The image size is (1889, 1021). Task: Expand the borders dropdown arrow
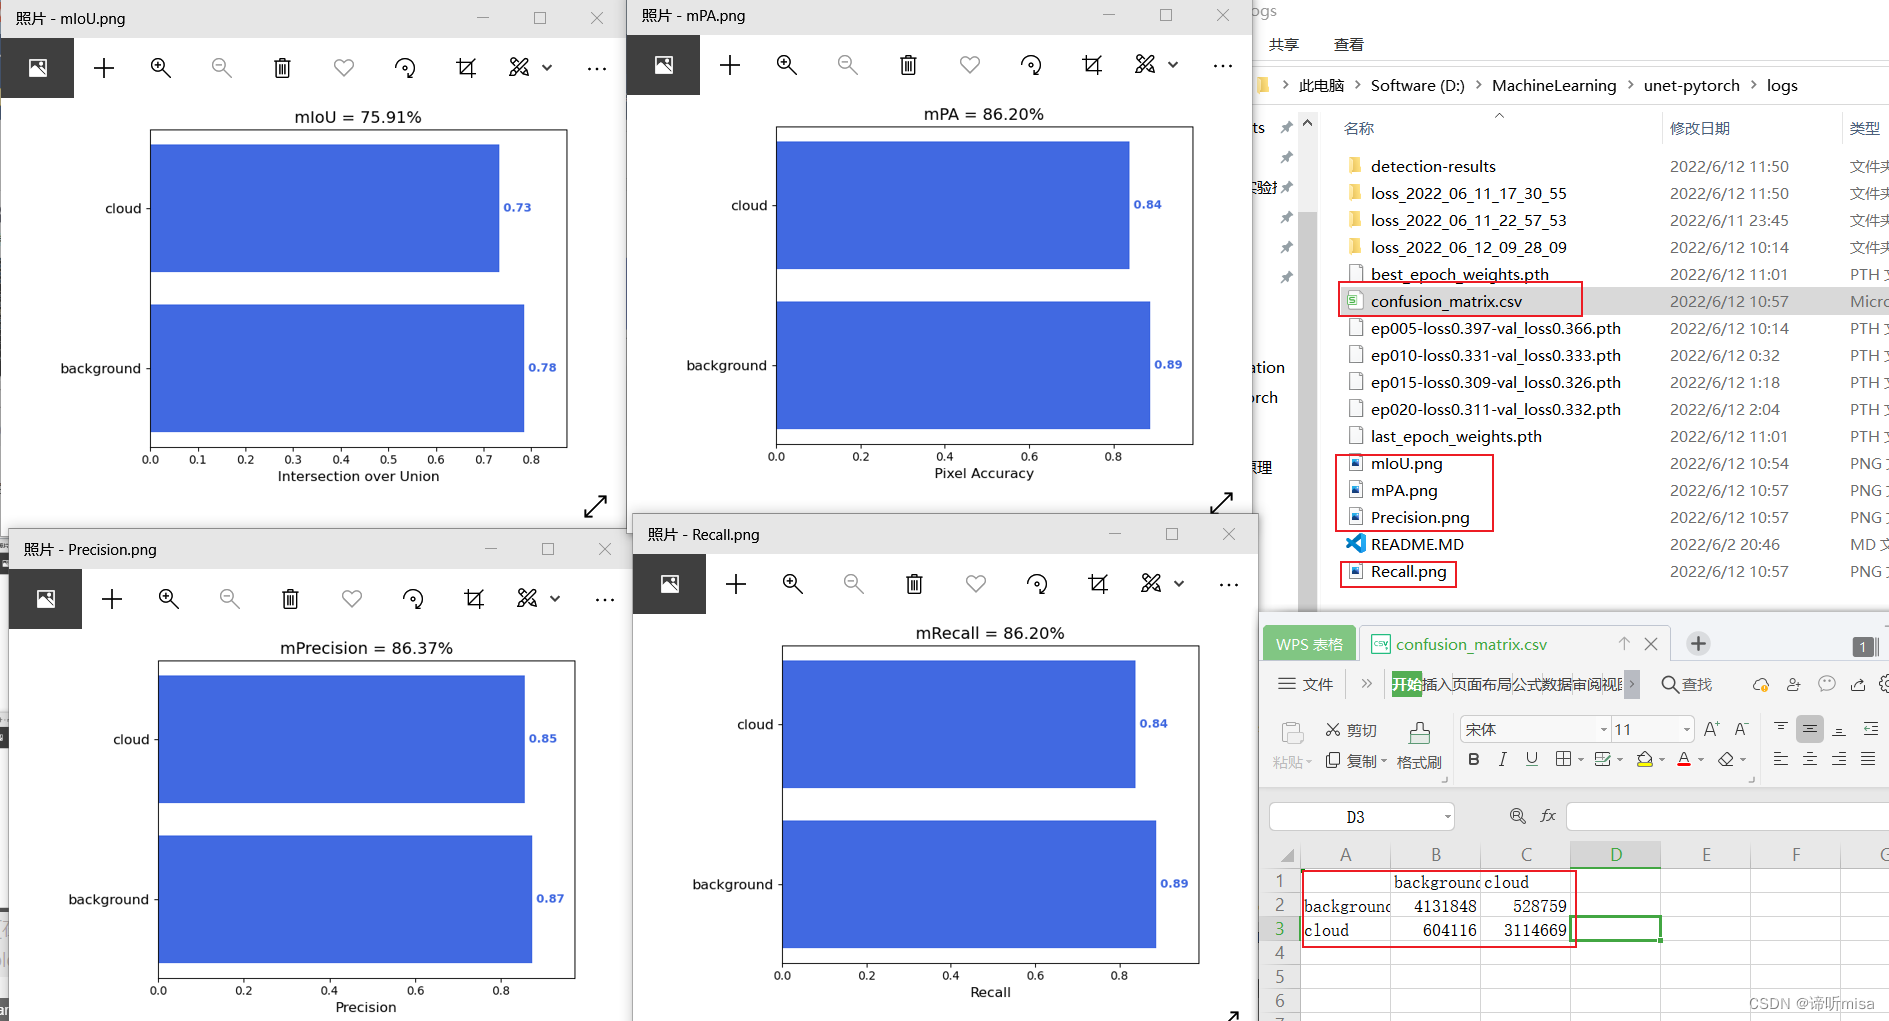(x=1581, y=760)
